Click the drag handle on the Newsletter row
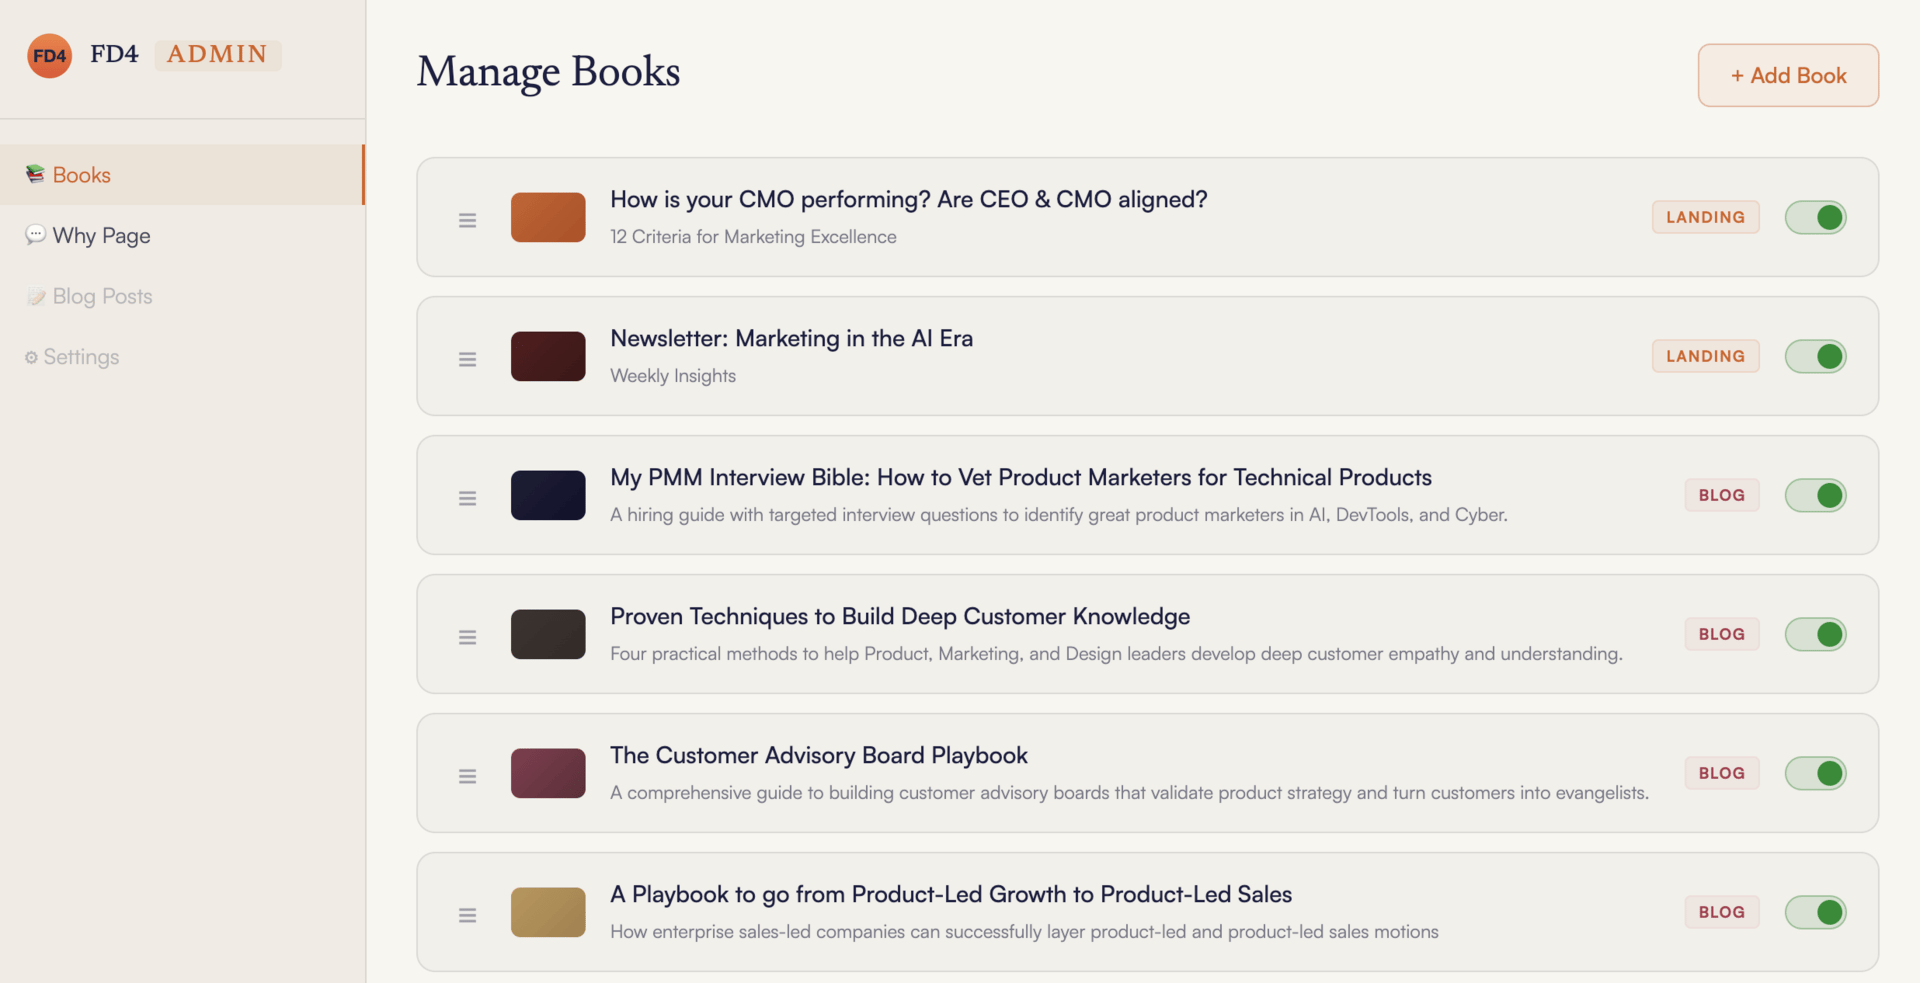This screenshot has height=983, width=1920. click(467, 359)
